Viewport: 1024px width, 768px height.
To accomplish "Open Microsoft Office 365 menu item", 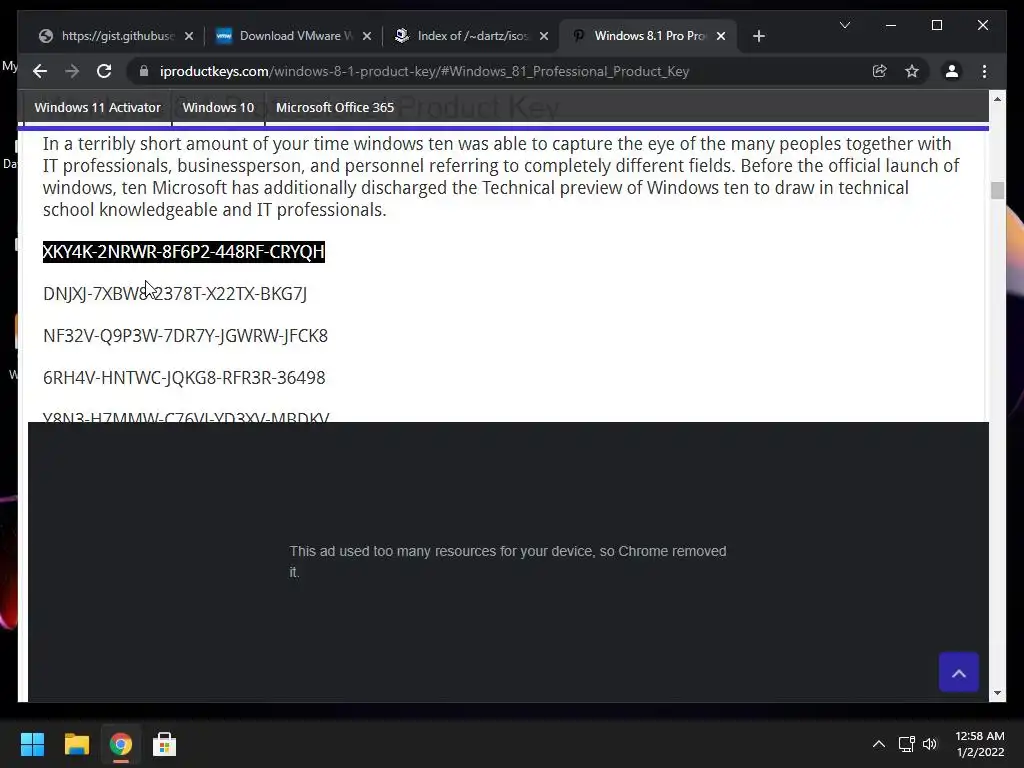I will 335,108.
